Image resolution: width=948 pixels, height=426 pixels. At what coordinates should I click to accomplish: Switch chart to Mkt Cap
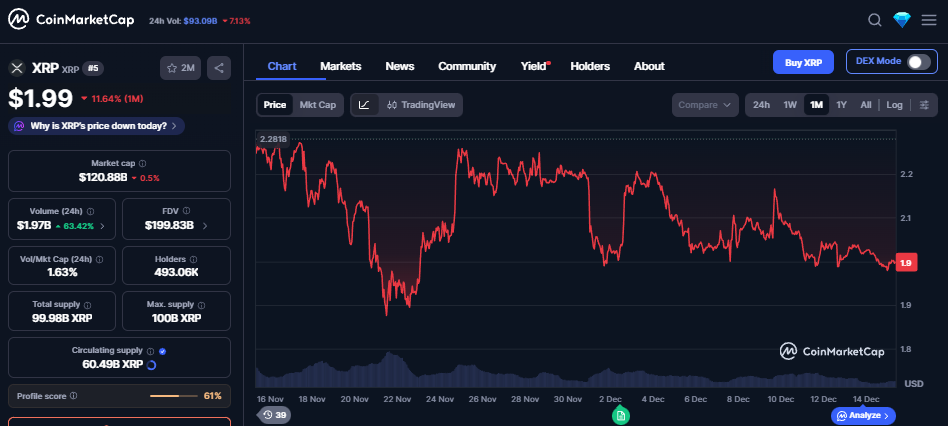point(318,105)
